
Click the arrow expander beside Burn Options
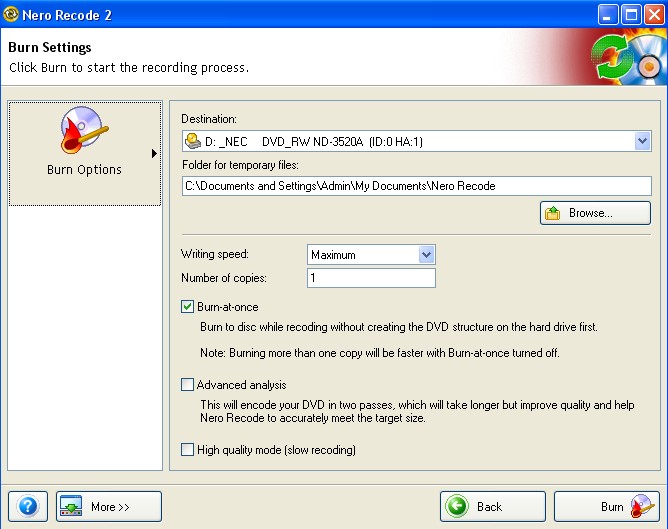[154, 153]
